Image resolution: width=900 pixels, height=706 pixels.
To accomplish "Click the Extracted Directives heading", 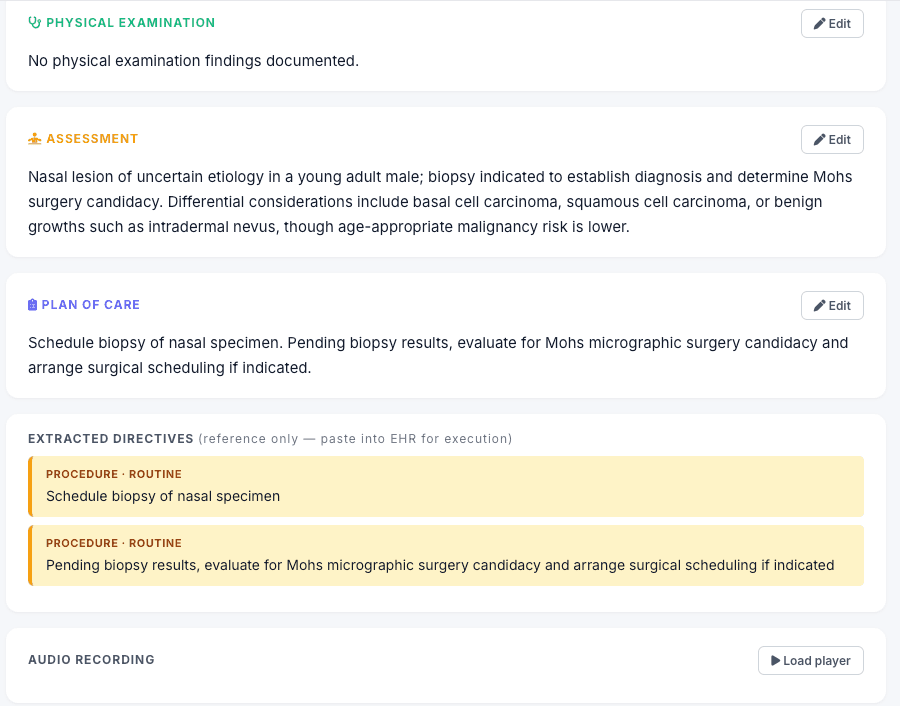I will tap(111, 439).
